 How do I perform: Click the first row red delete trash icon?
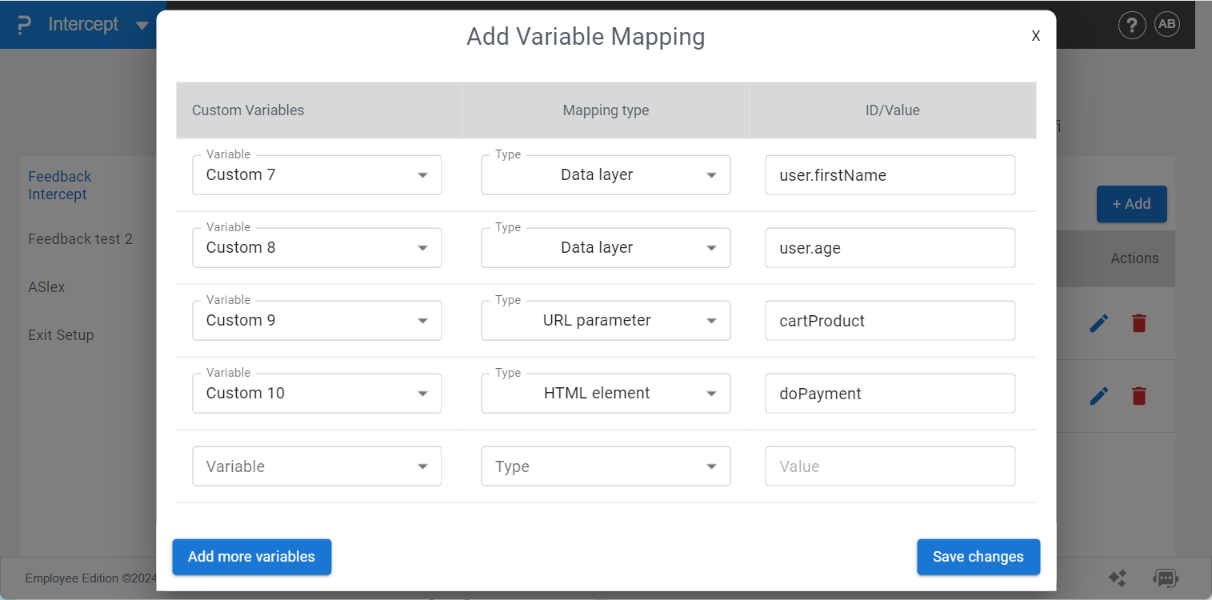pos(1139,323)
